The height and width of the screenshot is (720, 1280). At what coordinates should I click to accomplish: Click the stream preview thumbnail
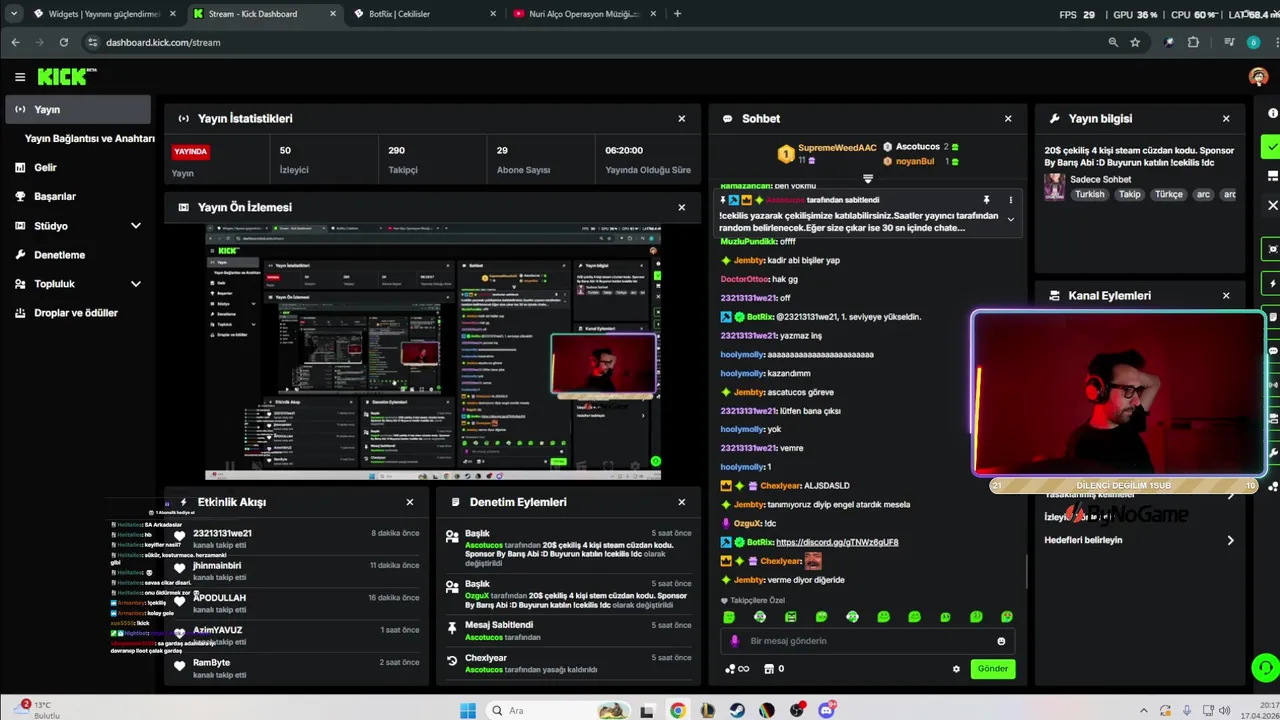tap(433, 352)
